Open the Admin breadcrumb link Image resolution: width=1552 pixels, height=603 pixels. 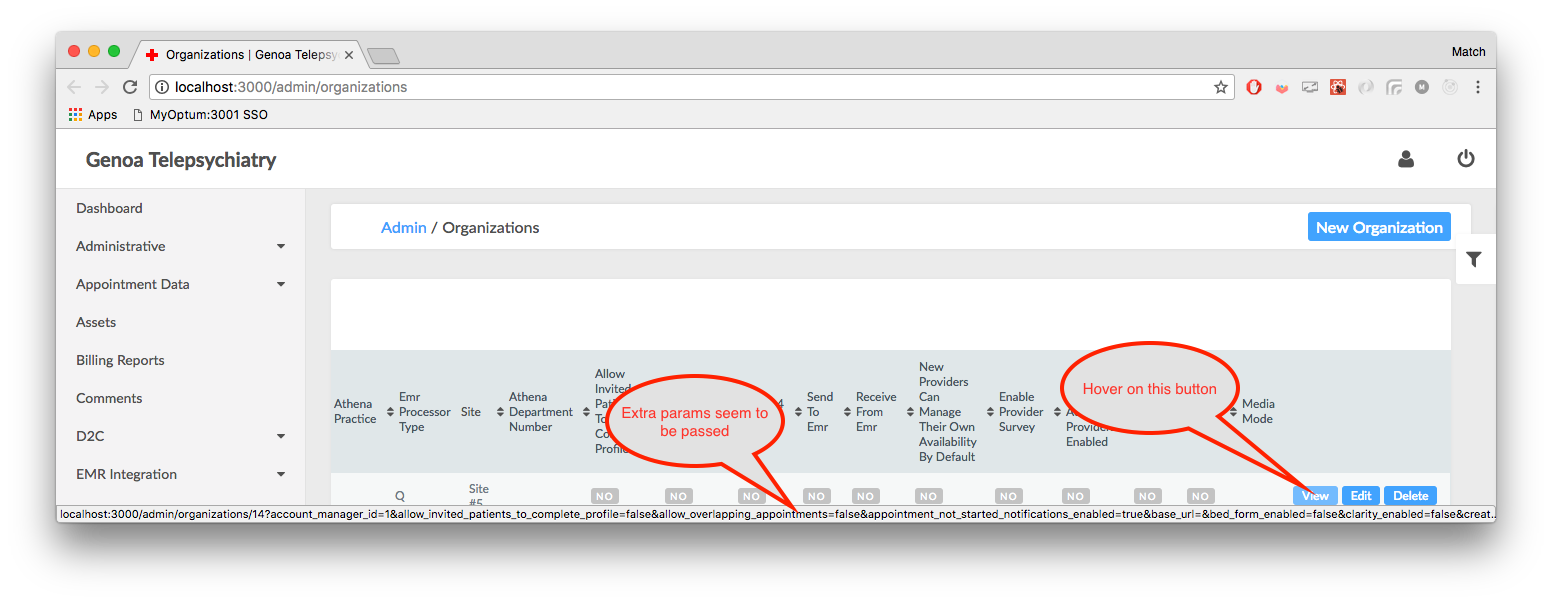[x=403, y=227]
